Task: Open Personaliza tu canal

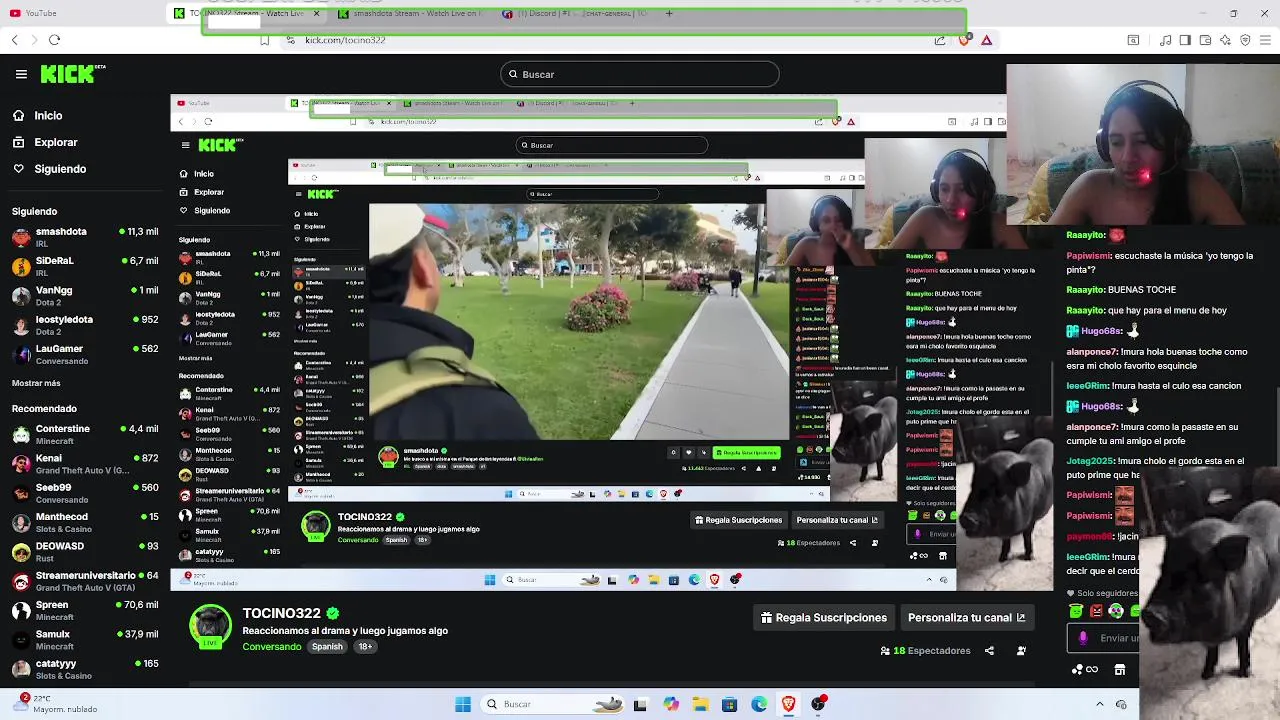Action: 967,618
